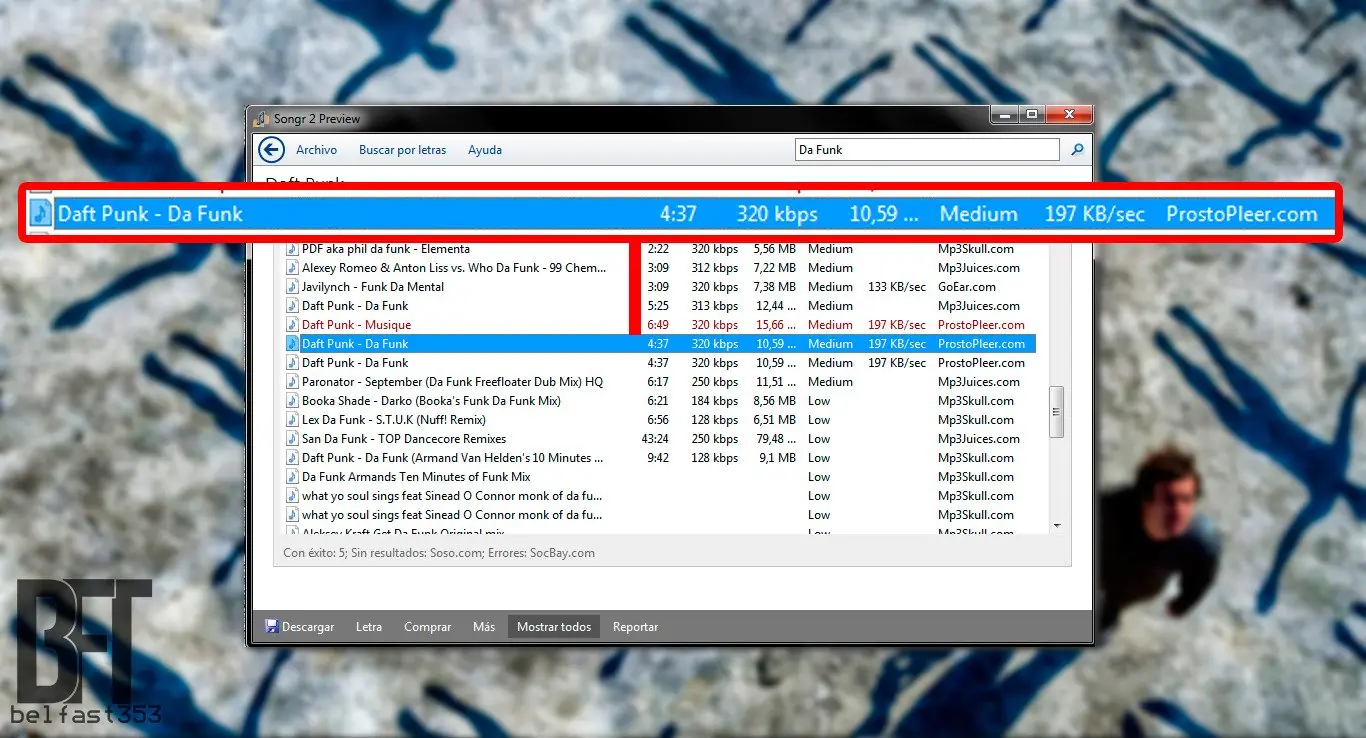Select the red Daft Punk - Musique title
Viewport: 1366px width, 738px height.
[x=356, y=325]
